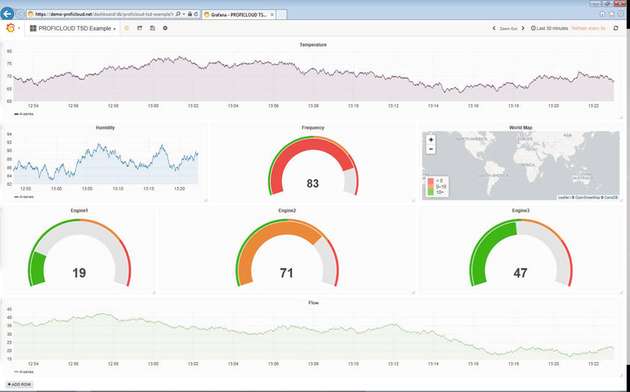The width and height of the screenshot is (630, 392).
Task: Click the Engine1 gauge value 19
Action: [79, 273]
